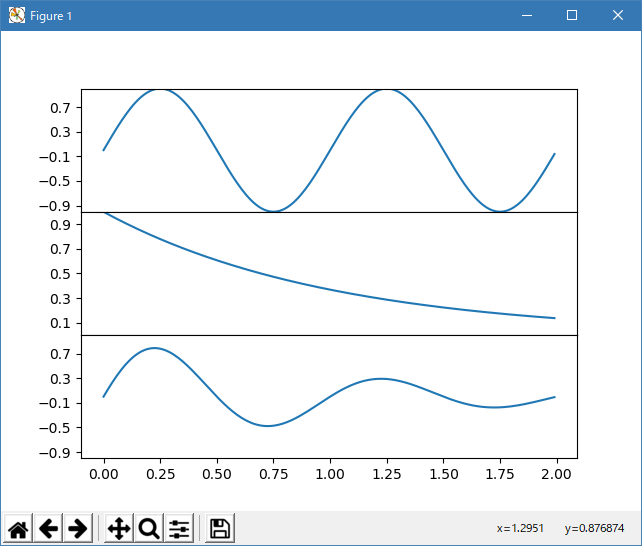Save the figure using floppy disk icon
This screenshot has height=546, width=642.
(x=221, y=529)
